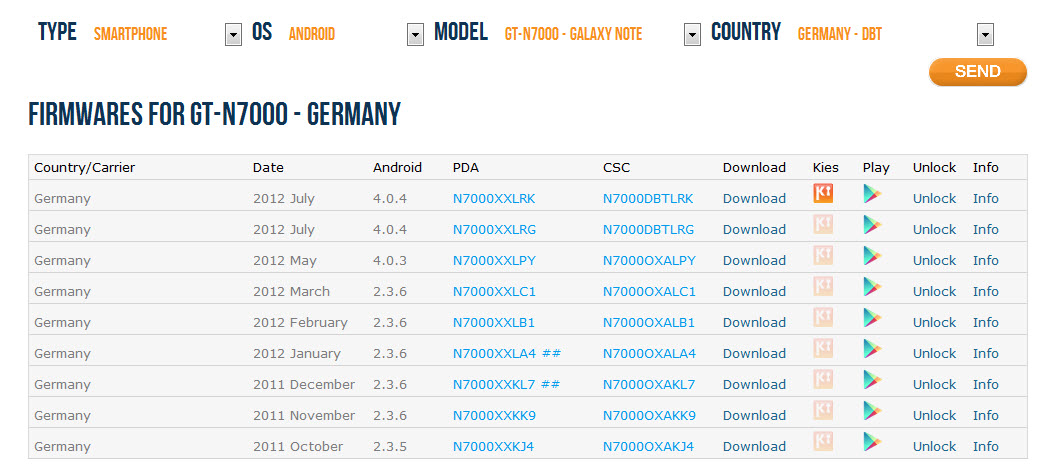Image resolution: width=1042 pixels, height=470 pixels.
Task: Click the Country/Carrier column header
Action: [x=84, y=168]
